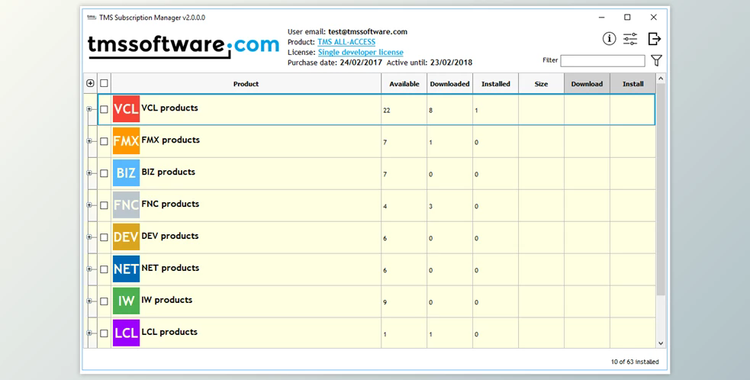Open the settings sliders icon
Image resolution: width=750 pixels, height=380 pixels.
coord(630,39)
